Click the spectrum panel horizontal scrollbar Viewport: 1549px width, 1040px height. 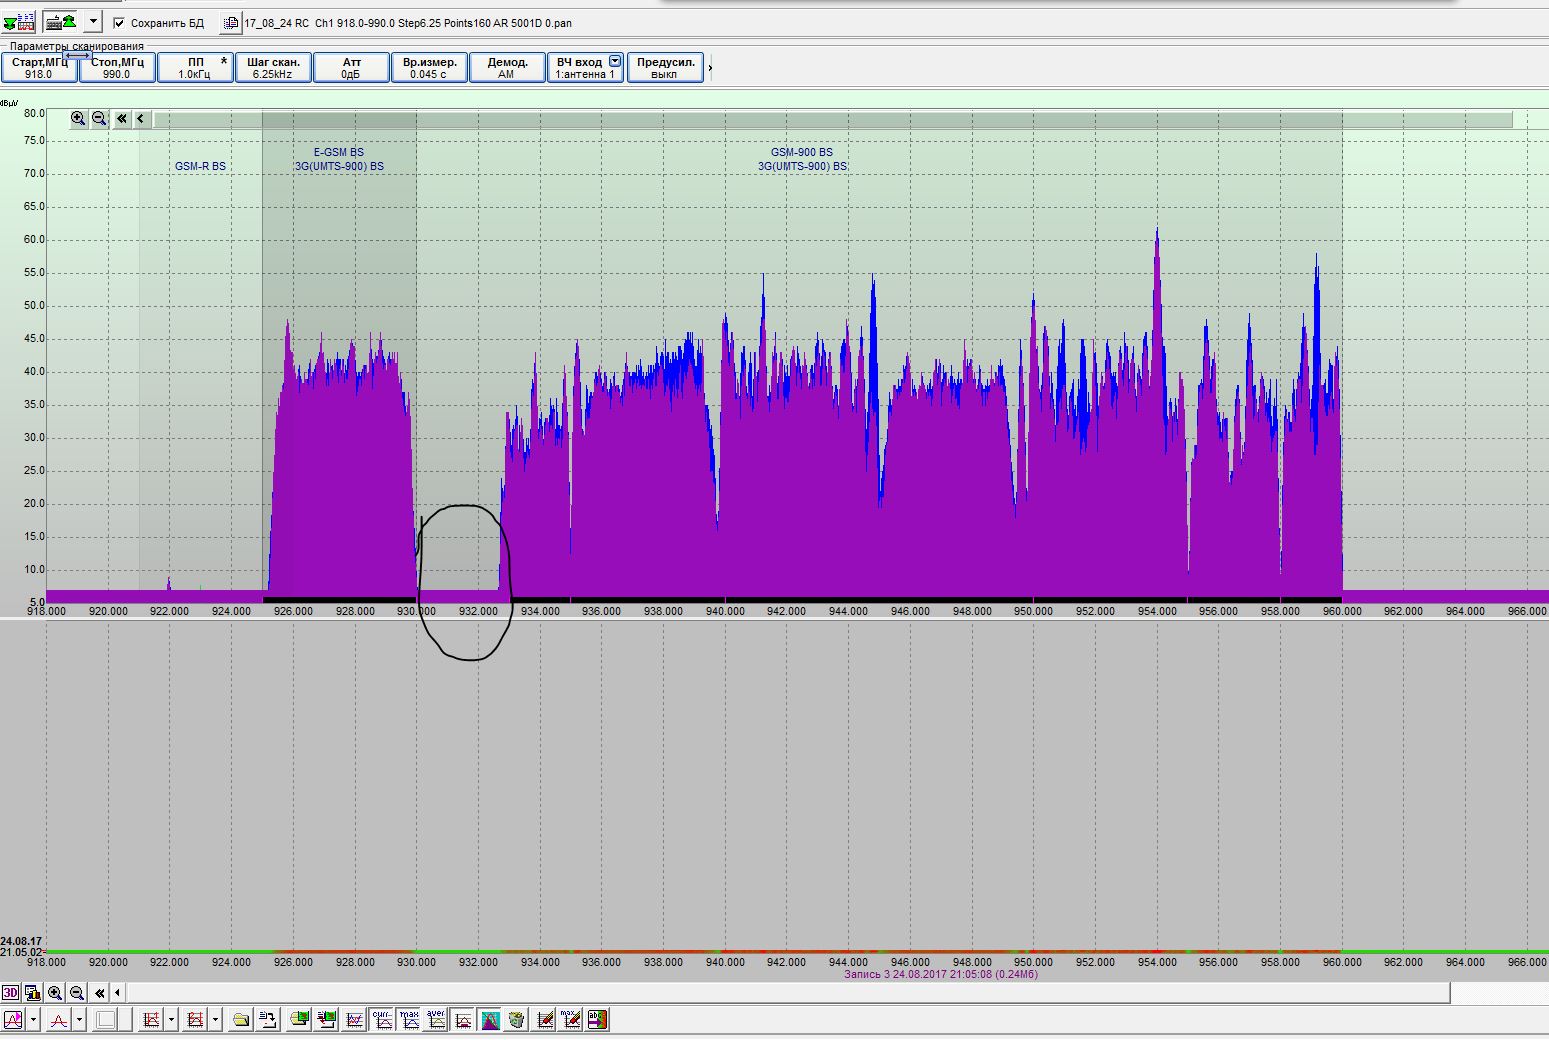tap(833, 119)
